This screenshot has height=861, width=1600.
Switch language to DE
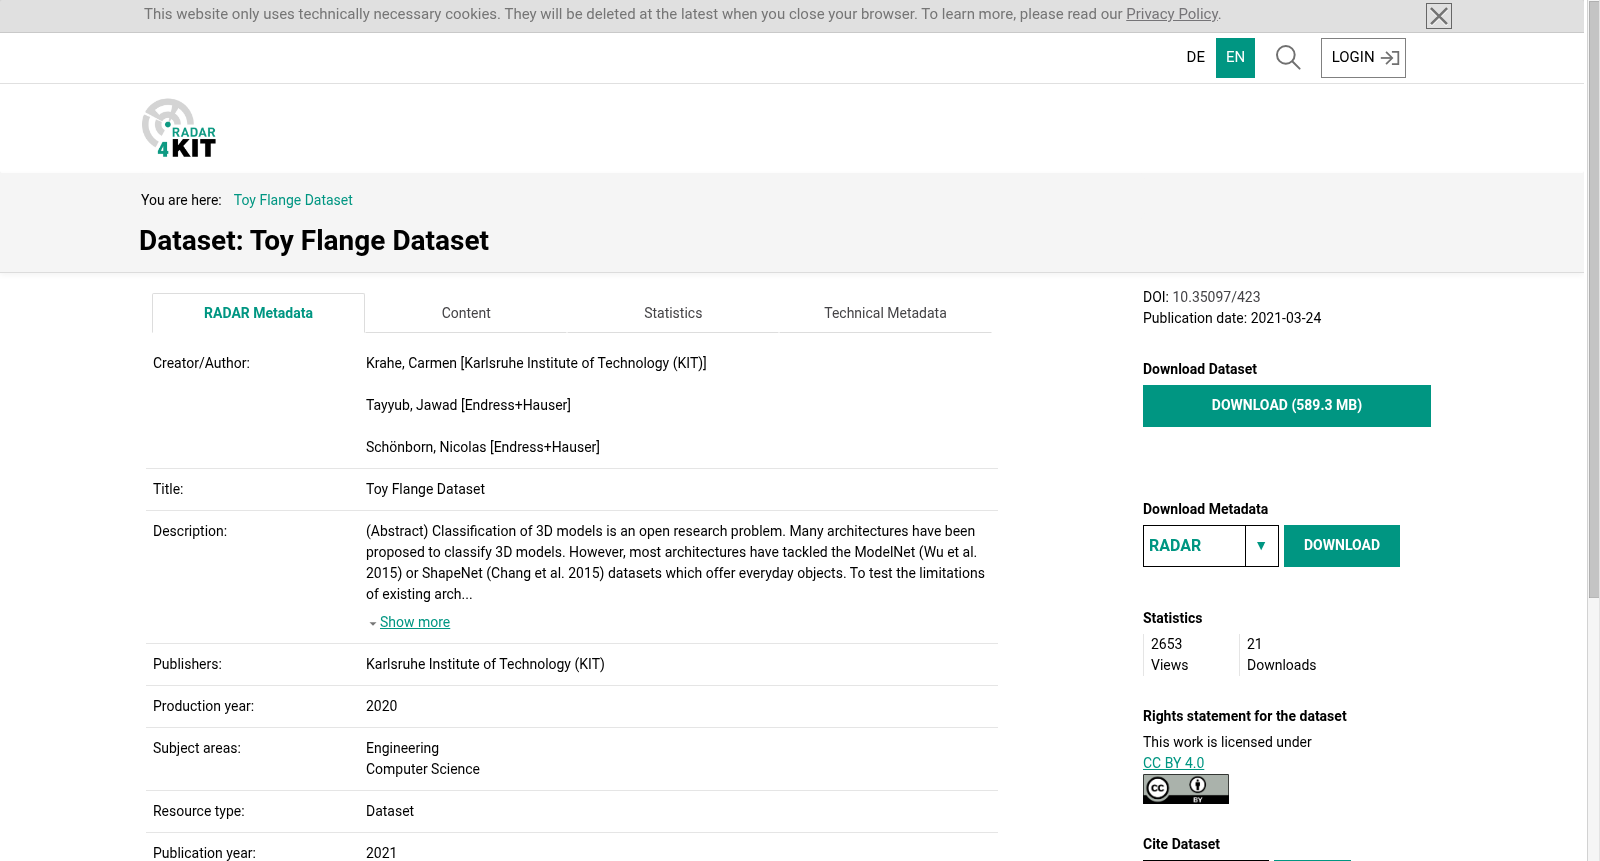pyautogui.click(x=1196, y=58)
